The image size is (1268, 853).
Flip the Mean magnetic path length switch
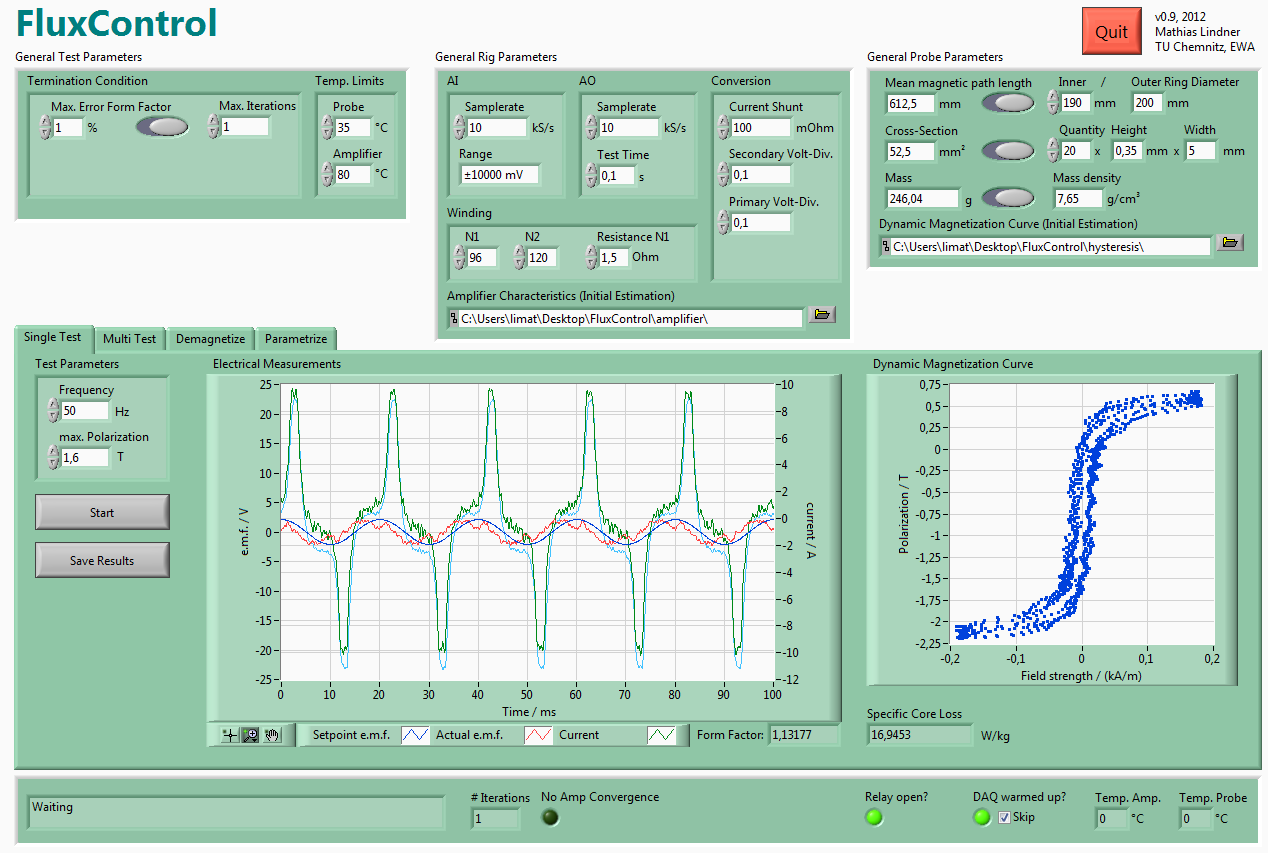[x=1008, y=103]
